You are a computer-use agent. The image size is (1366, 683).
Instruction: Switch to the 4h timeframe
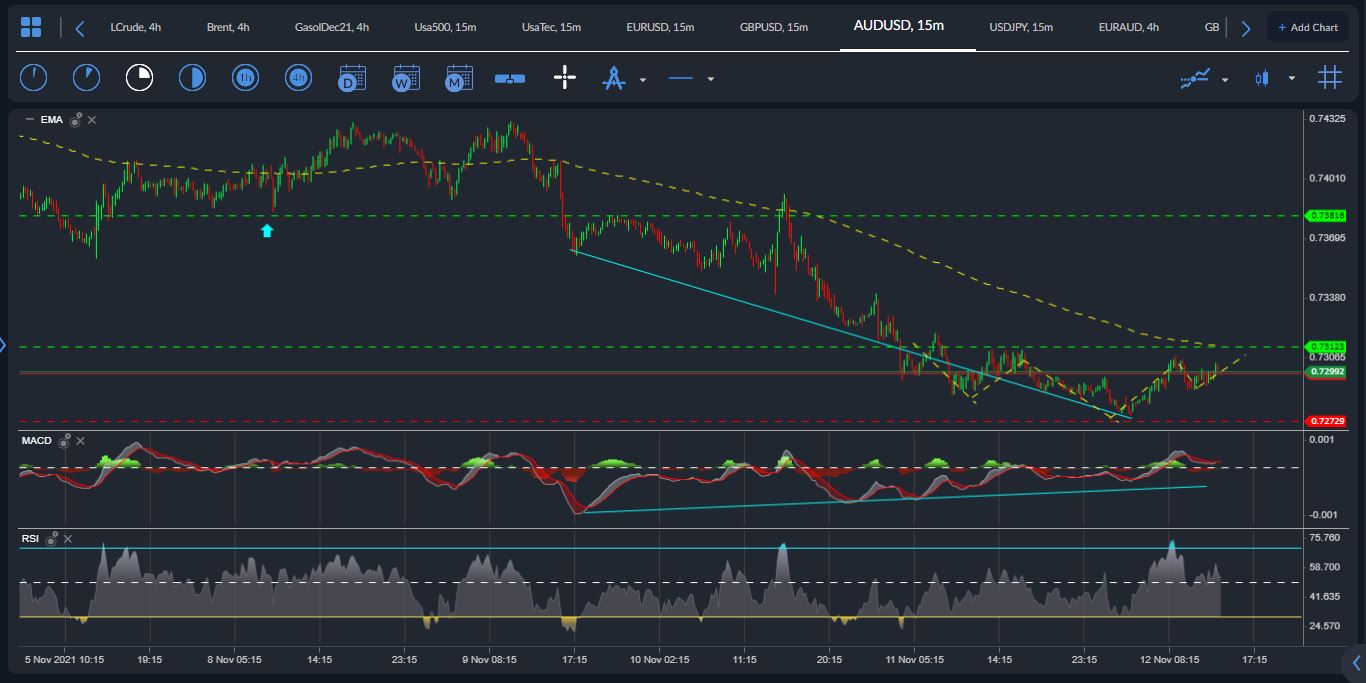coord(298,77)
